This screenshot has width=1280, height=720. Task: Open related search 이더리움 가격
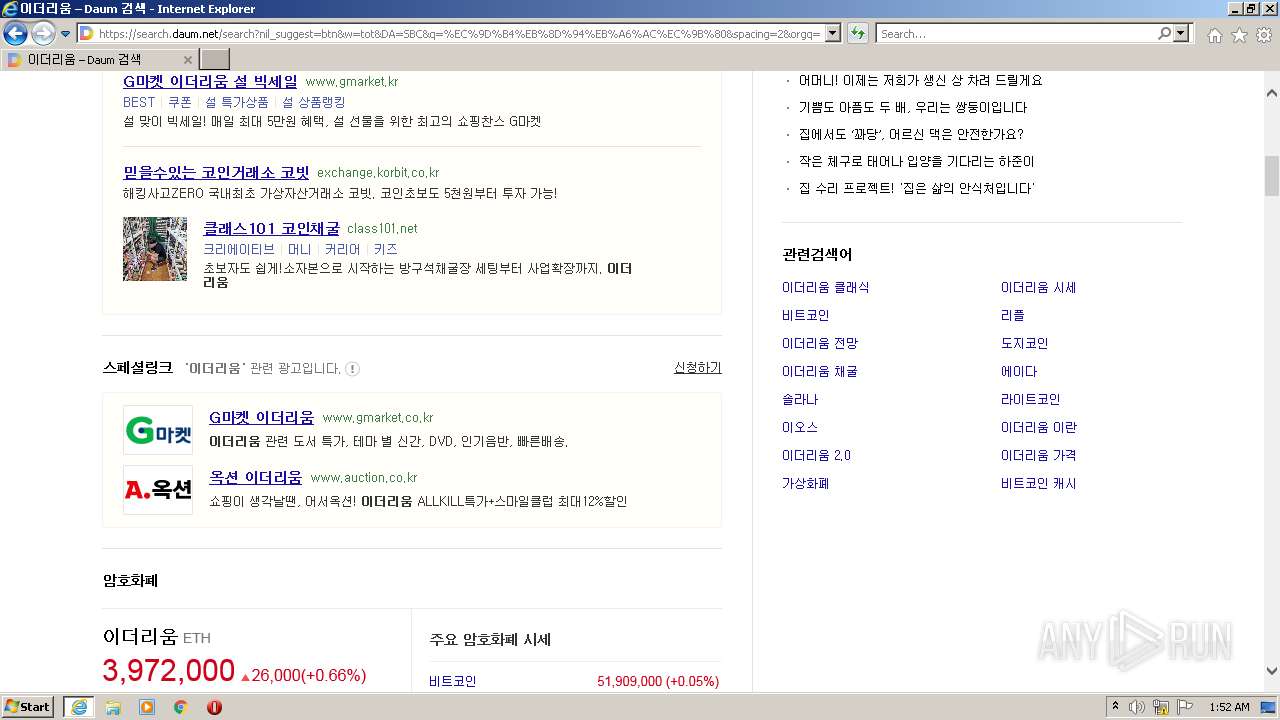1039,455
